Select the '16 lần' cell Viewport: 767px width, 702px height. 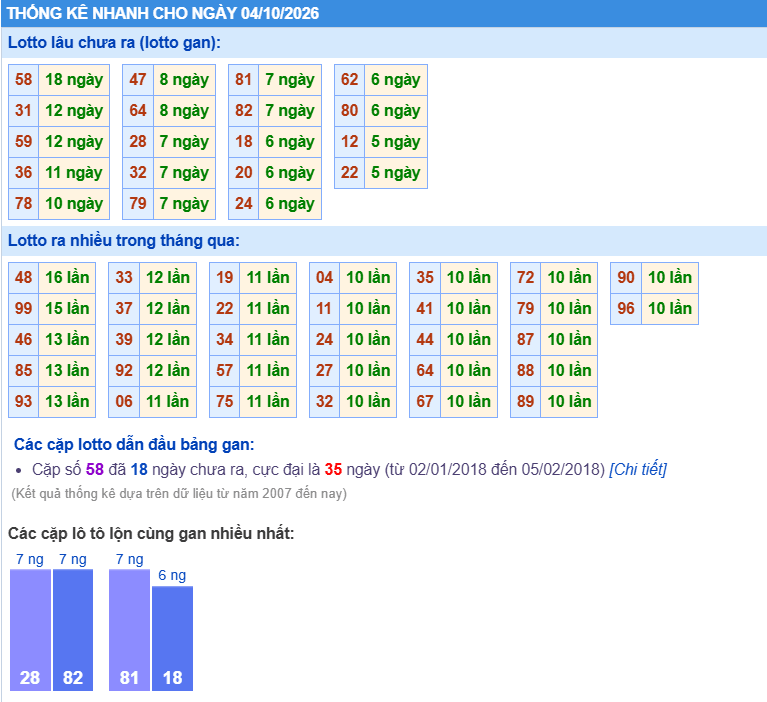[x=67, y=277]
